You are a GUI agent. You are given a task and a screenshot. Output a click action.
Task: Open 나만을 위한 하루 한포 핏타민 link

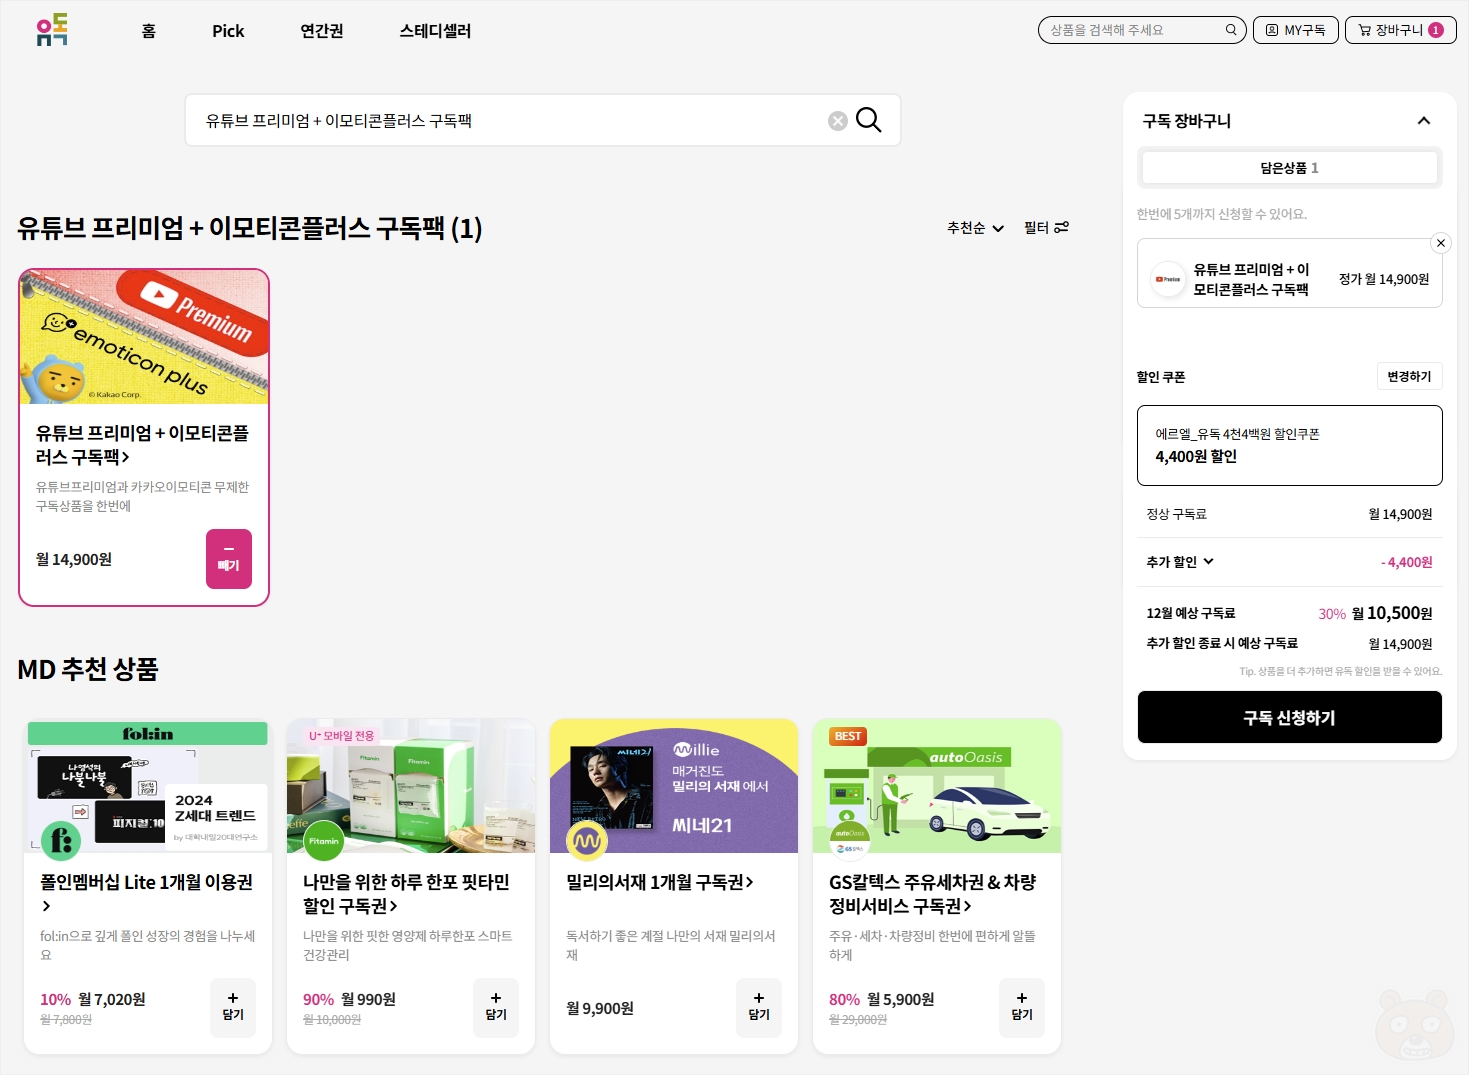click(406, 893)
